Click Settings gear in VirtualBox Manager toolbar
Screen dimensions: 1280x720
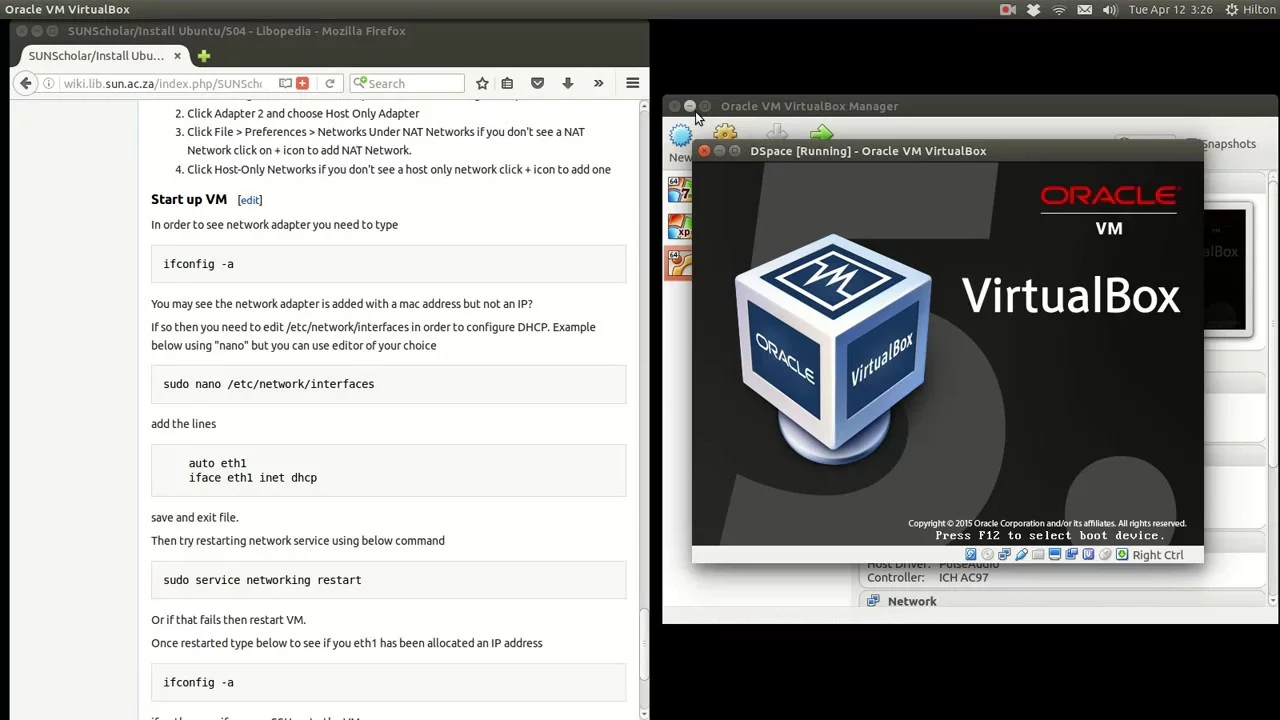725,132
